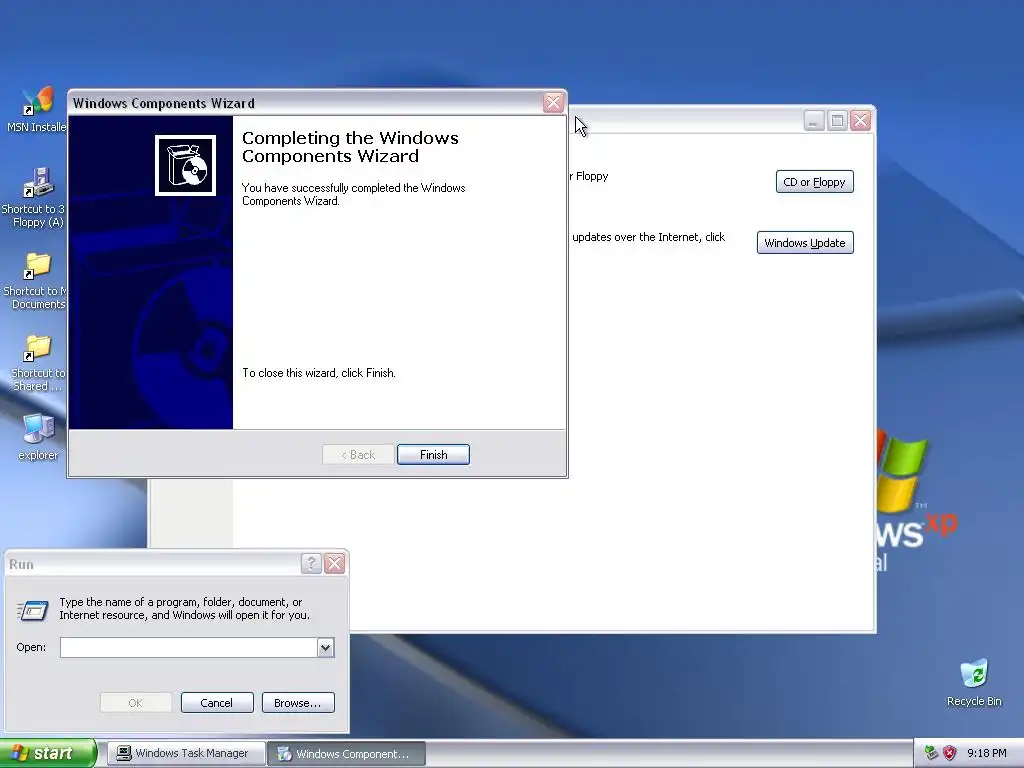The width and height of the screenshot is (1024, 768).
Task: Click the Run dialog help question mark
Action: coord(312,564)
